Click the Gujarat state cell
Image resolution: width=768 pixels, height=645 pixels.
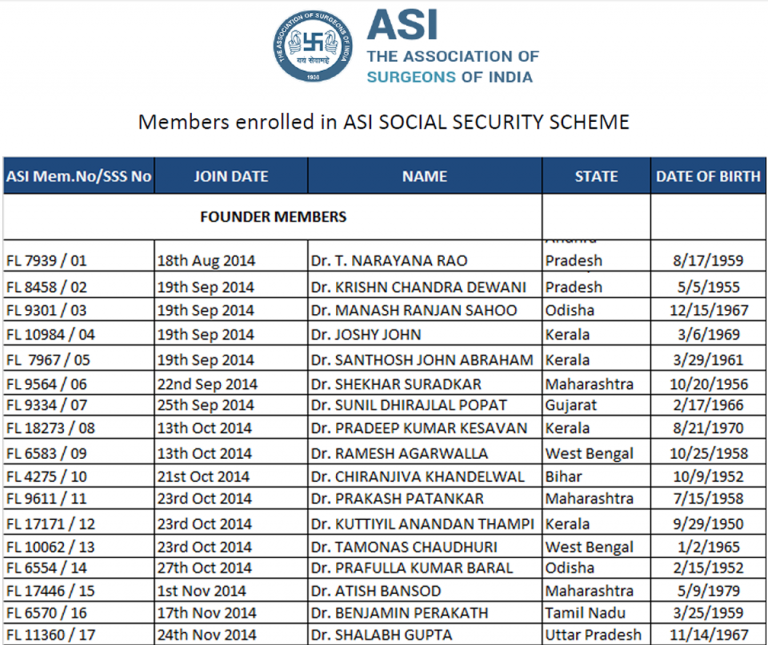[571, 405]
